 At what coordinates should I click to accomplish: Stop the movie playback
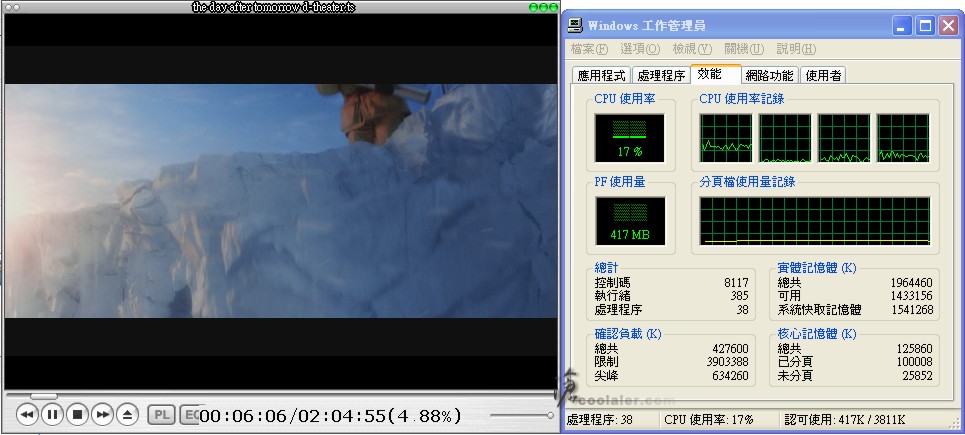click(x=78, y=415)
